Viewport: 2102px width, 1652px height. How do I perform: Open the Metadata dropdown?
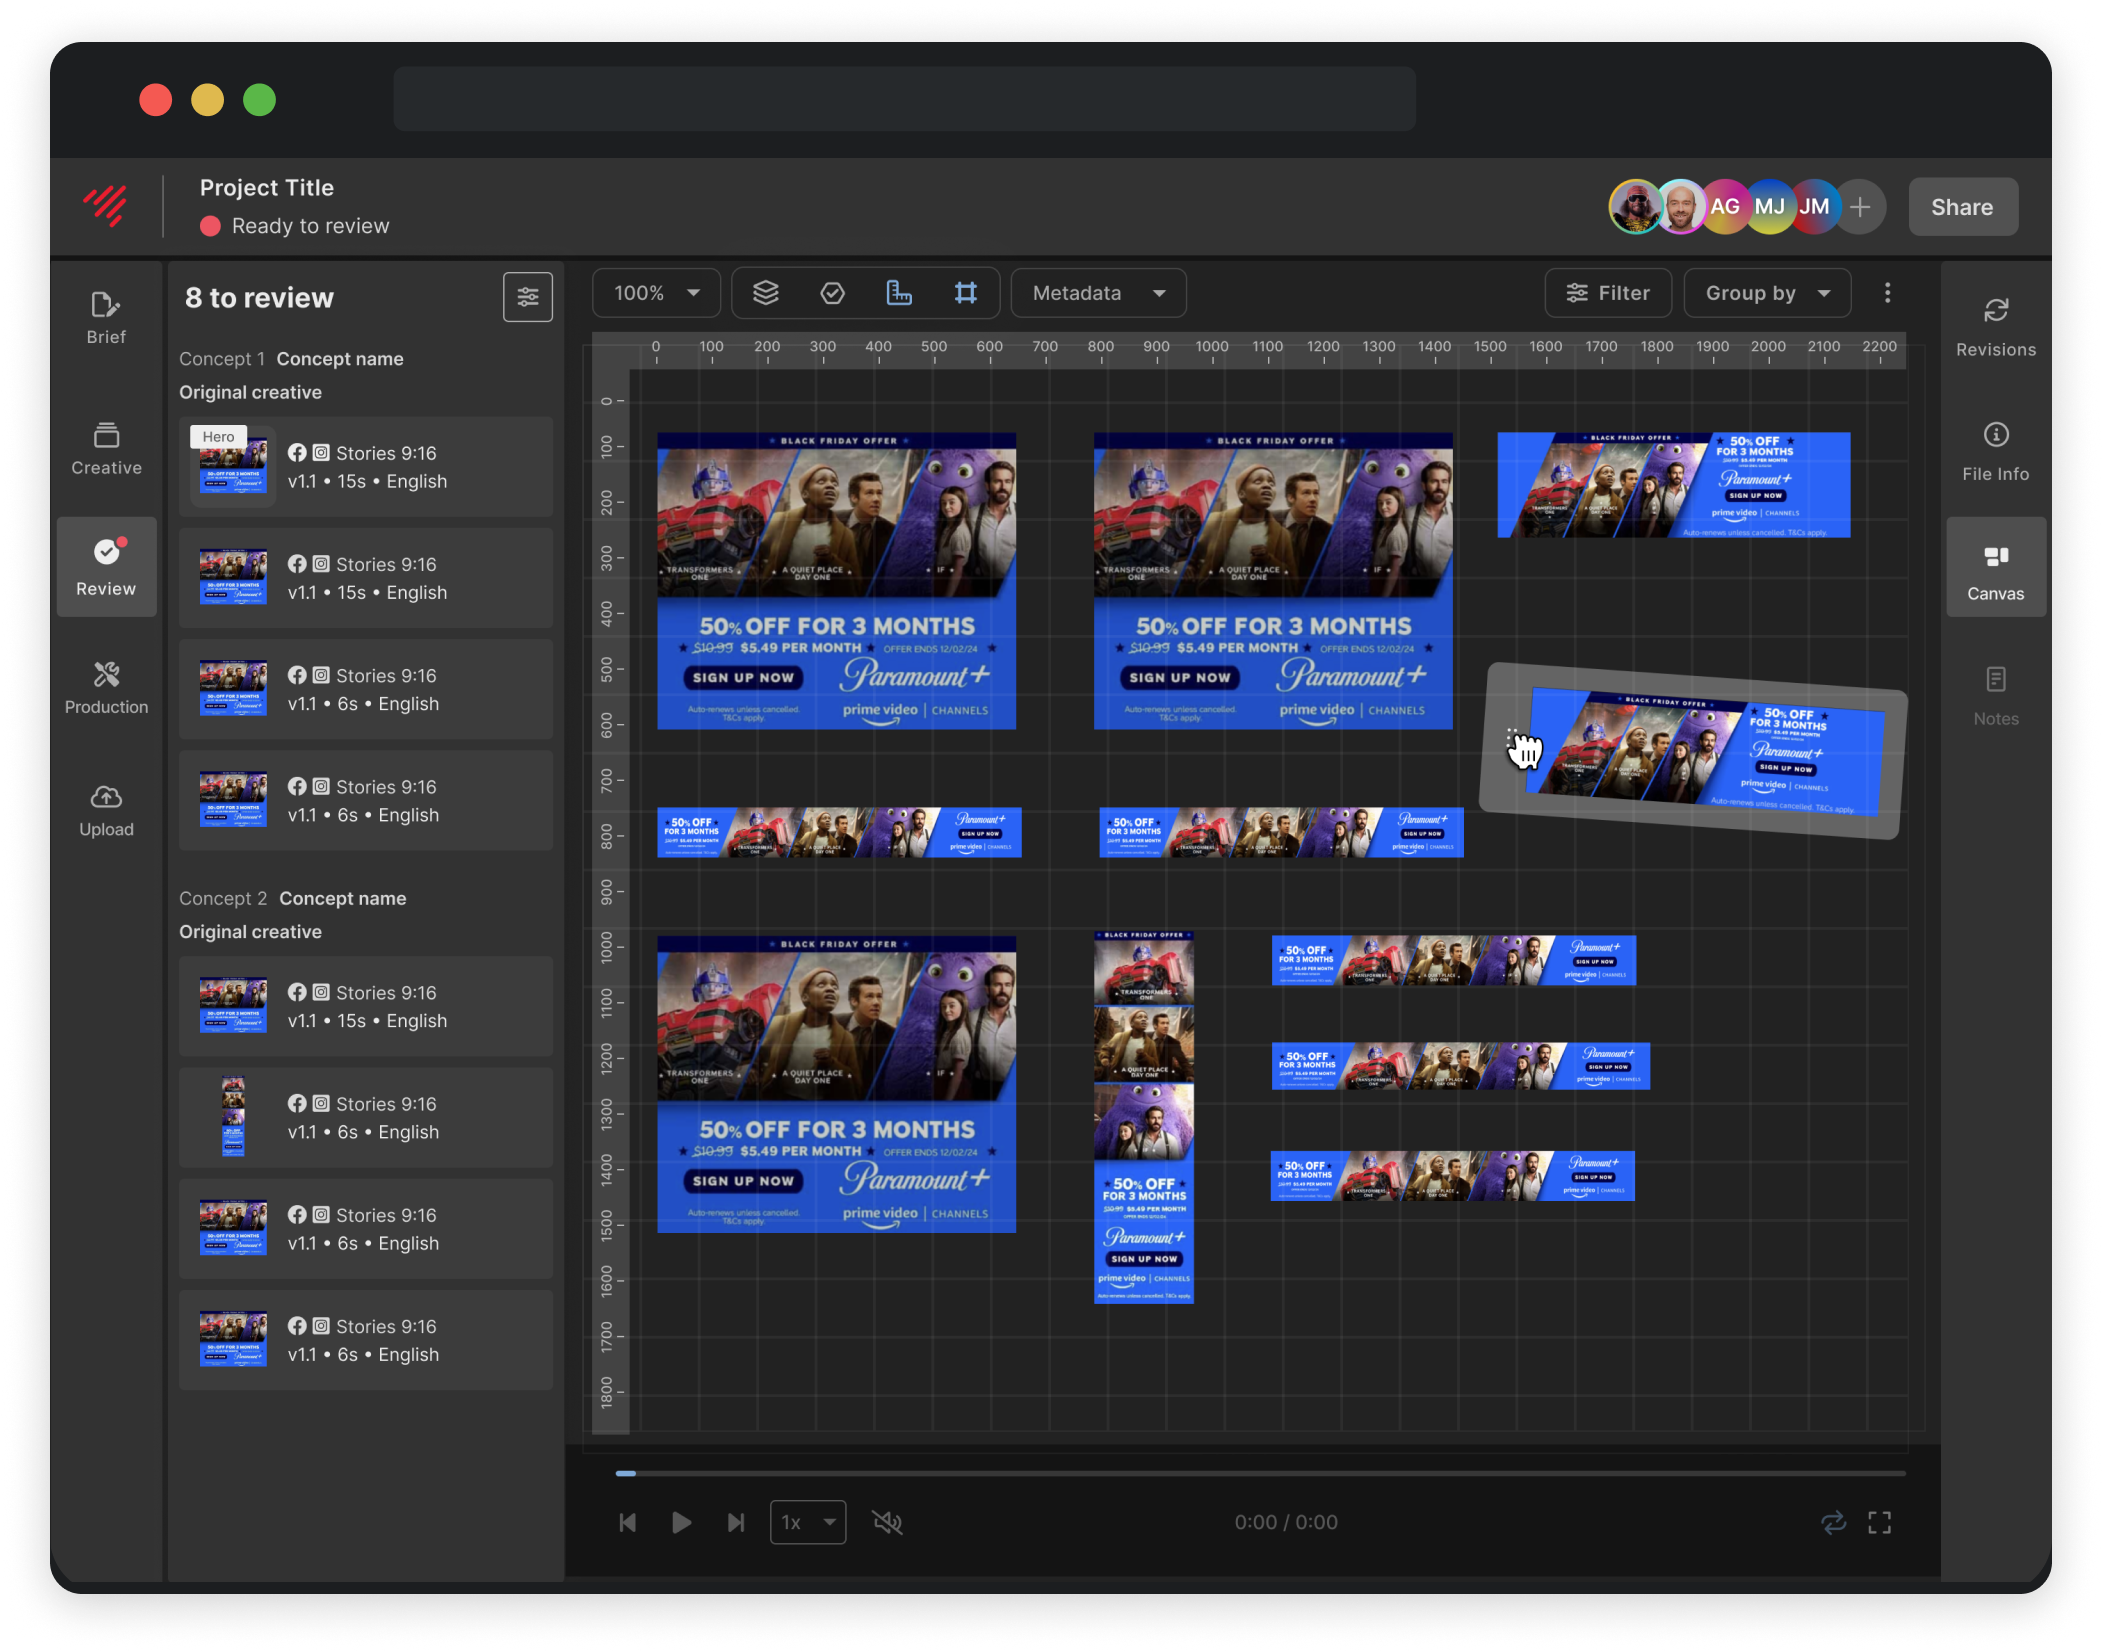click(x=1098, y=293)
